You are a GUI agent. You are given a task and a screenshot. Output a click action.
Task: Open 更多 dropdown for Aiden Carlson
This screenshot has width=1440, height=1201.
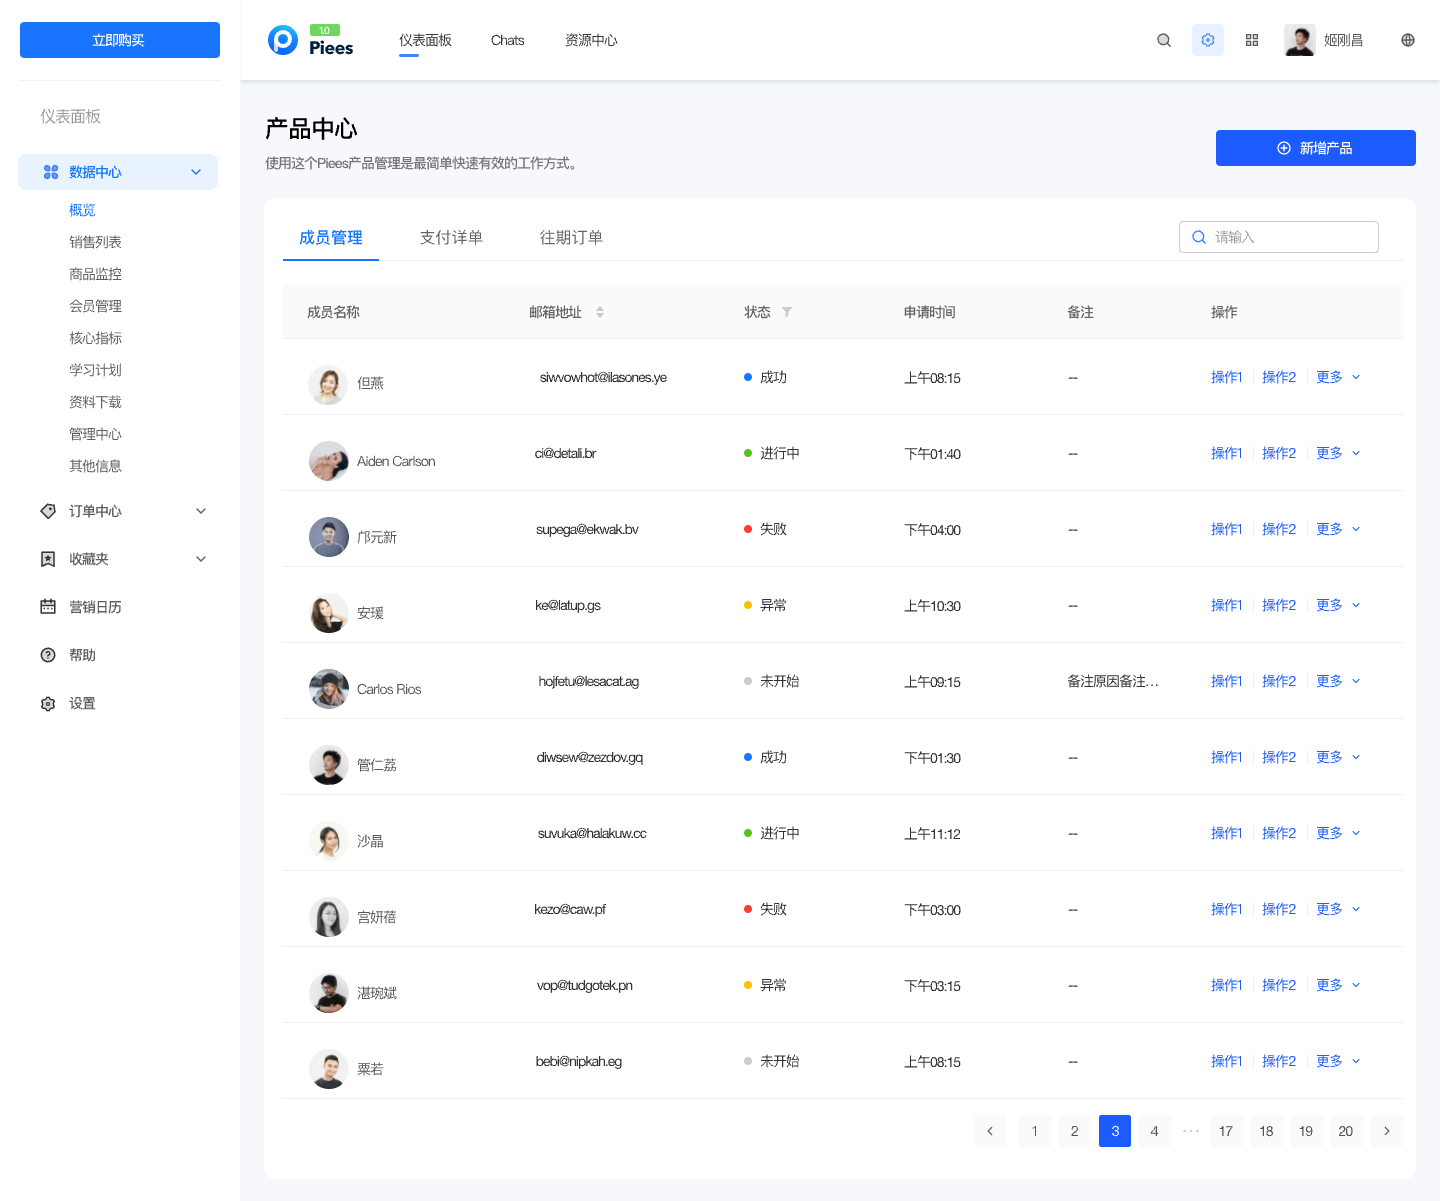[1338, 453]
